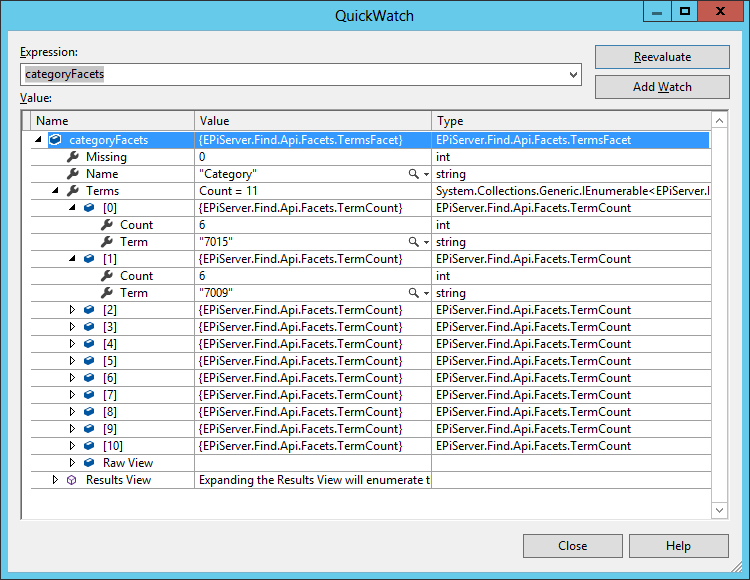The image size is (750, 580).
Task: Open the Expression combo box dropdown
Action: pos(573,74)
